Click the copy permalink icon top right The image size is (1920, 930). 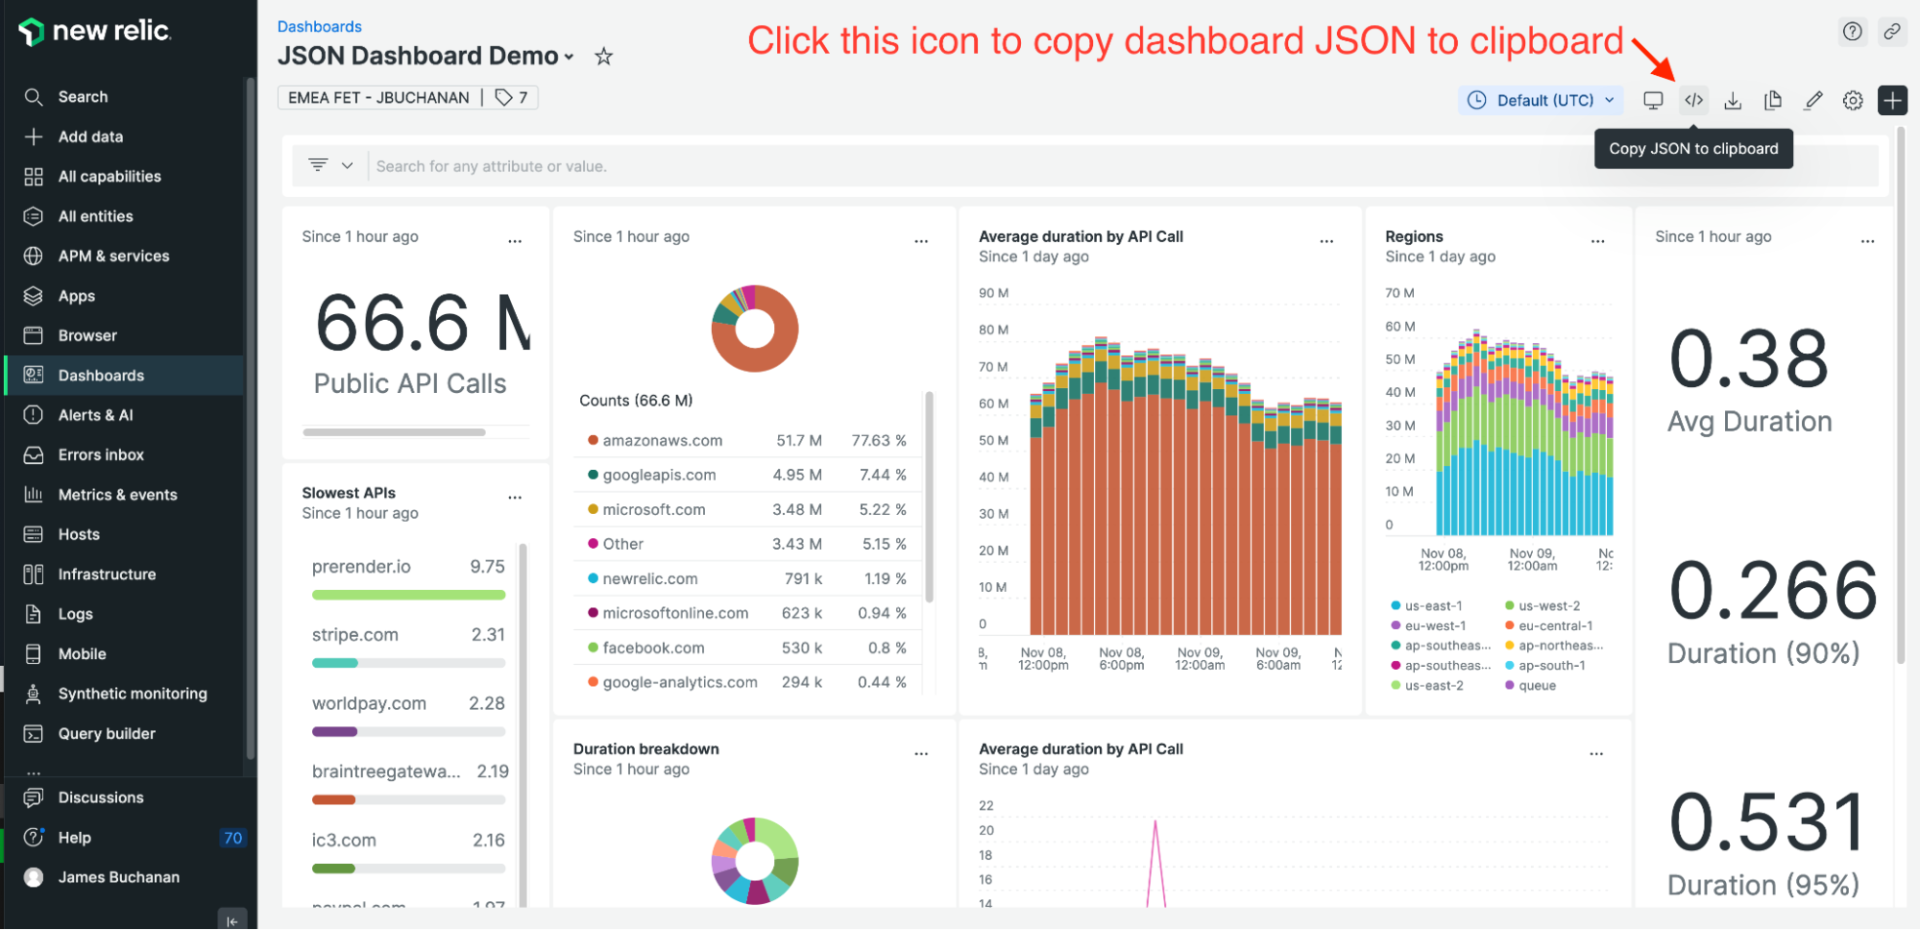1892,31
